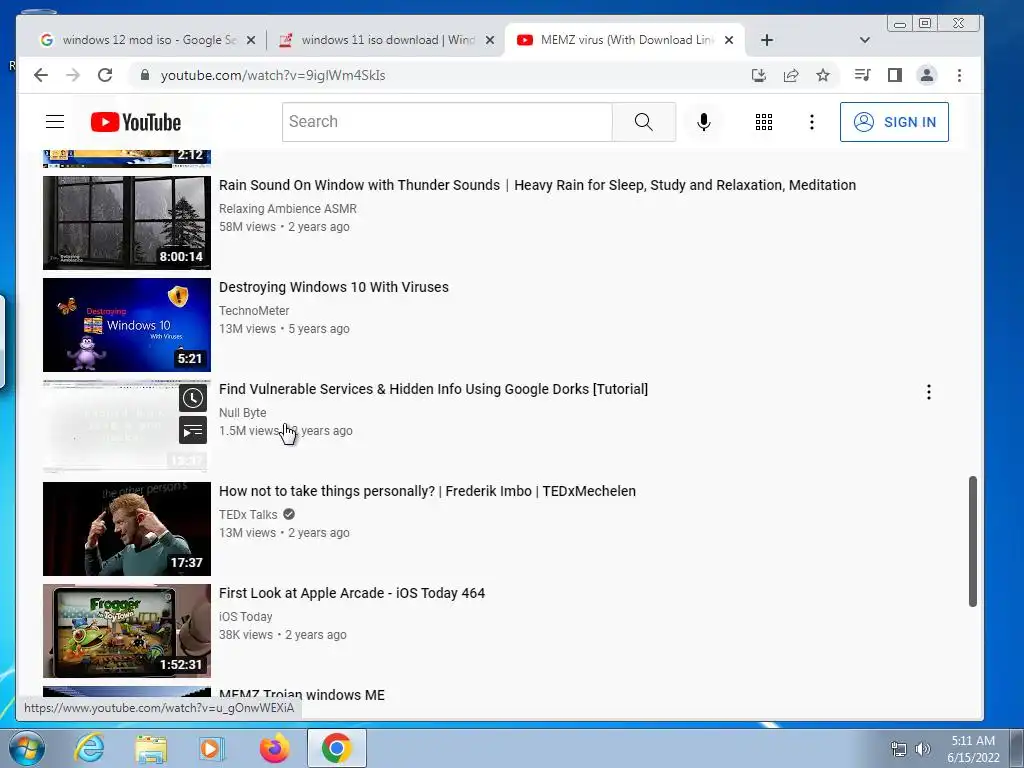This screenshot has height=768, width=1024.
Task: Open YouTube settings three-dot menu
Action: pos(812,122)
